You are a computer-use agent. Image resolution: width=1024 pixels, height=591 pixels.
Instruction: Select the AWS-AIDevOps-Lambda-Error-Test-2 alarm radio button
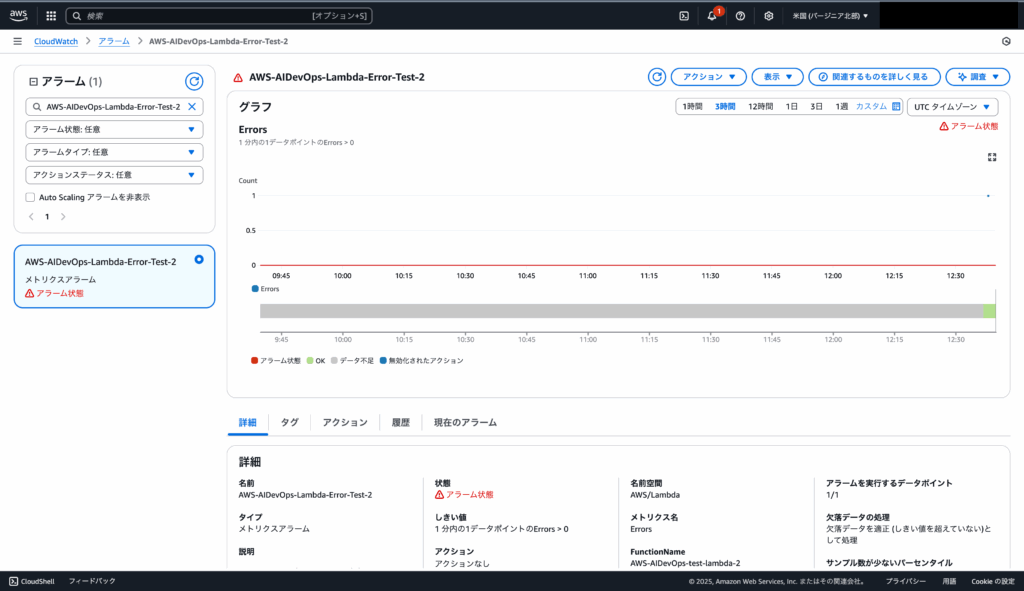point(199,260)
